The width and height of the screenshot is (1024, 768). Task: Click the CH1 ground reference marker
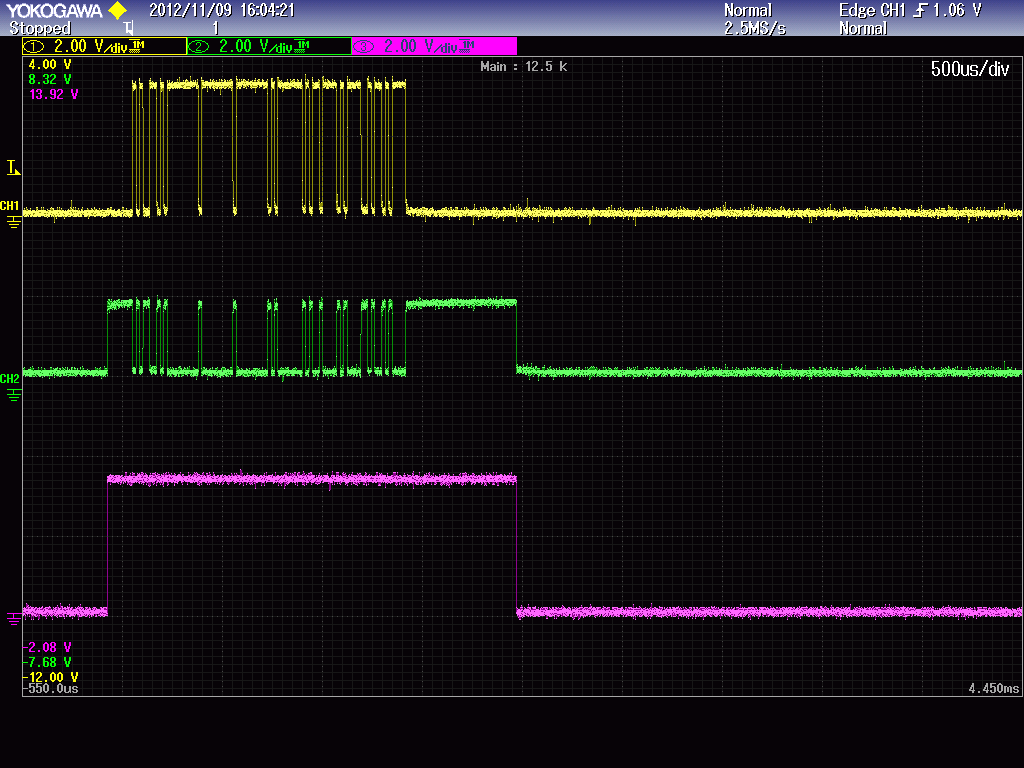13,223
